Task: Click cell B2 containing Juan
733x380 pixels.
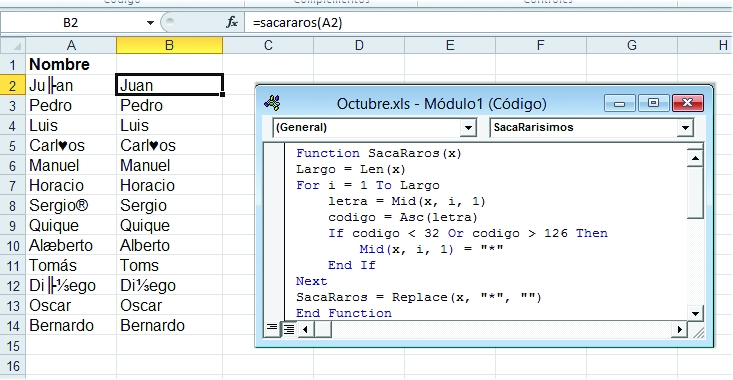Action: coord(170,85)
